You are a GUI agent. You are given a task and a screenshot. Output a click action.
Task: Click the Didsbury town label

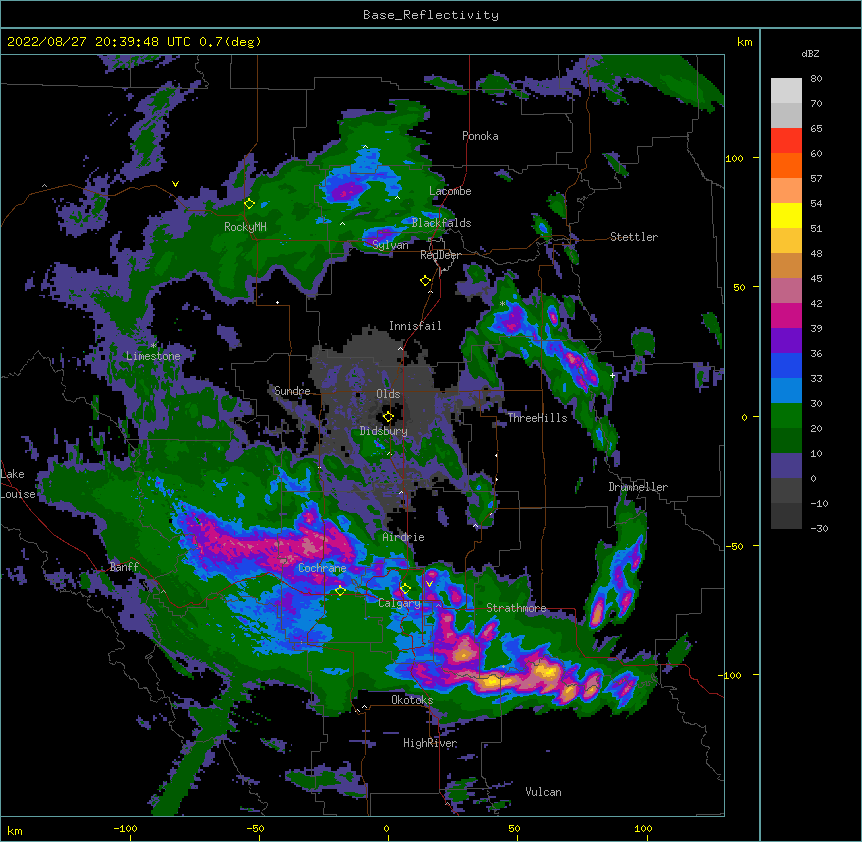tap(383, 431)
